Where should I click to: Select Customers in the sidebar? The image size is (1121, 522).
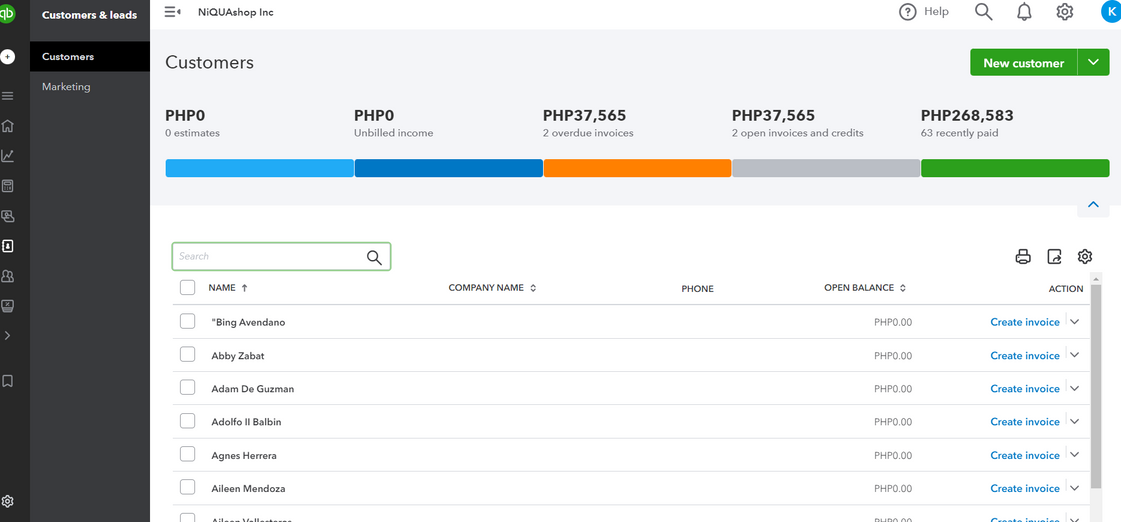pos(68,57)
